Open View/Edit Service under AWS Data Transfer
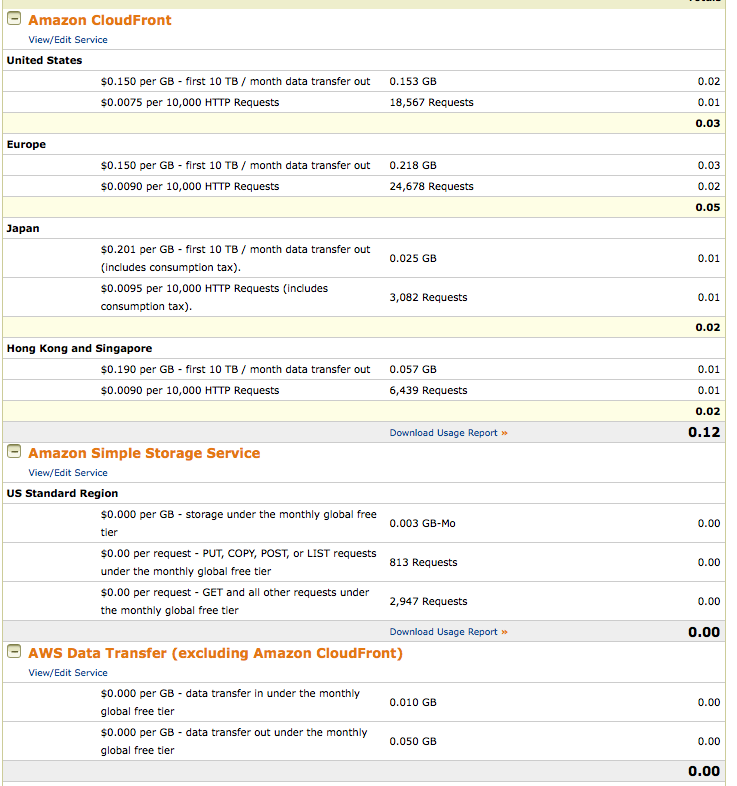The width and height of the screenshot is (737, 786). pos(68,673)
